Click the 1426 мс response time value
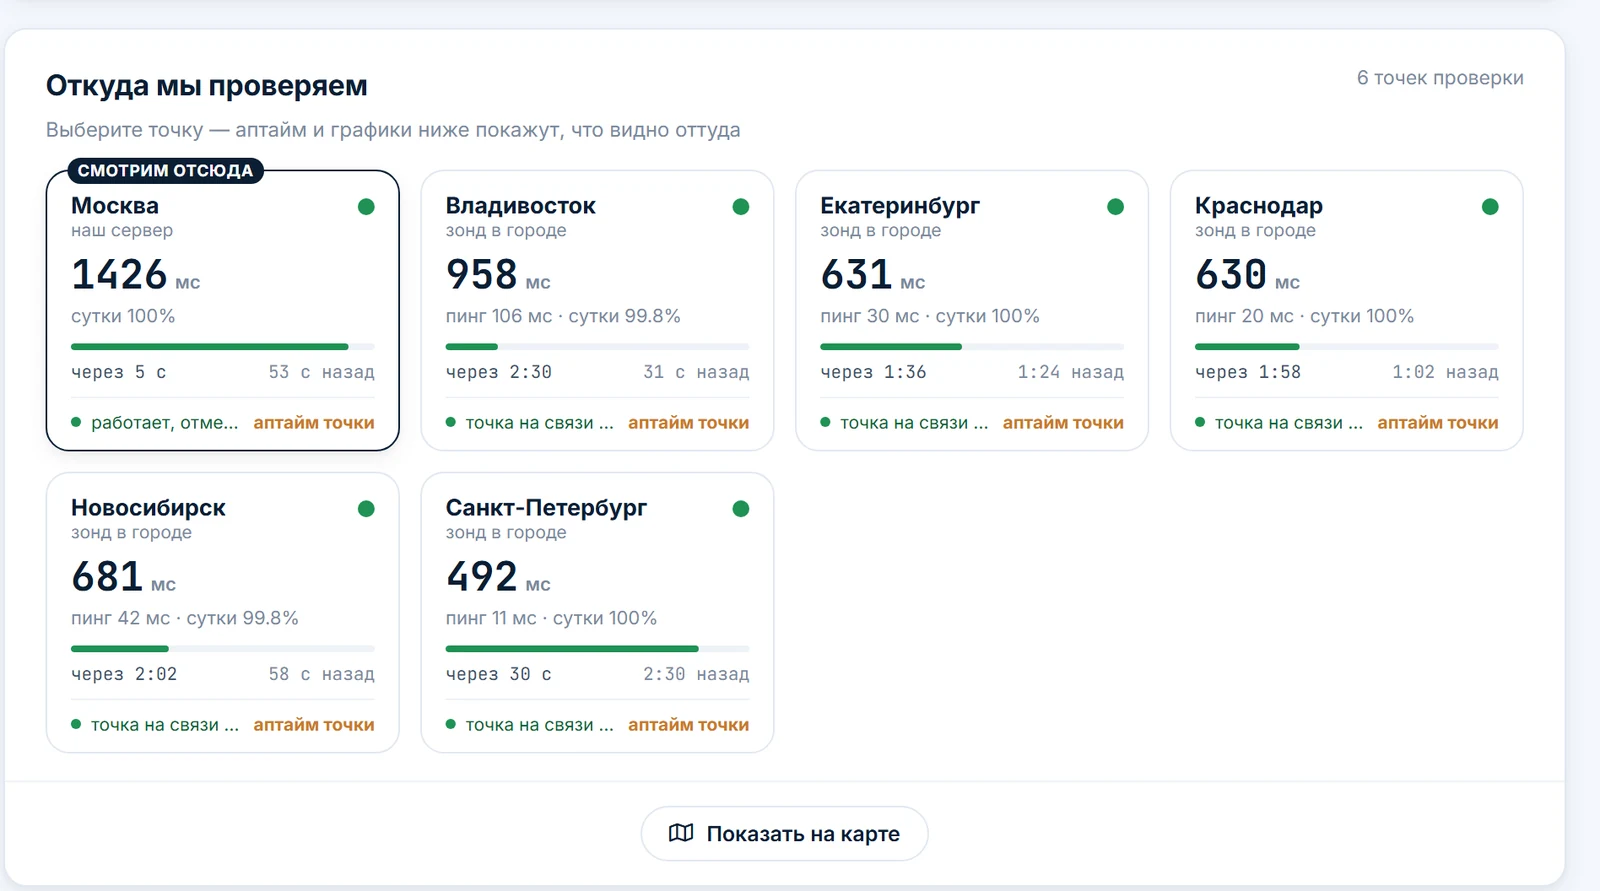 [136, 275]
